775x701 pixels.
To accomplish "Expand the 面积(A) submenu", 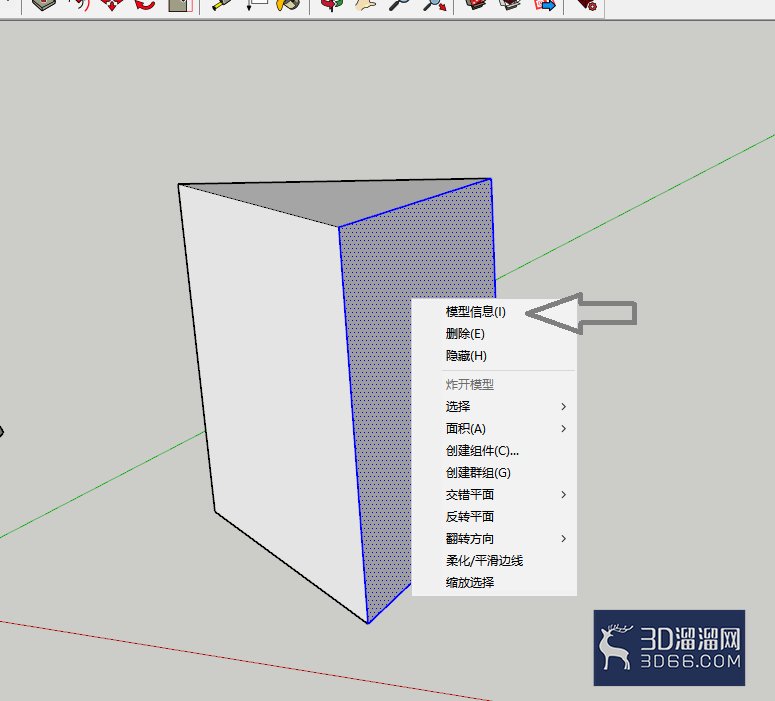I will [x=494, y=429].
